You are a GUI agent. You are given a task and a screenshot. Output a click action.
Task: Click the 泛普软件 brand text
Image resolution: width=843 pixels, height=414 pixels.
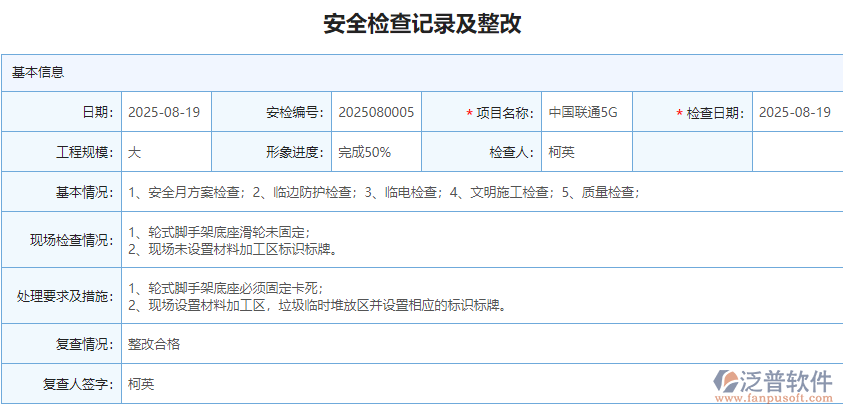click(787, 382)
